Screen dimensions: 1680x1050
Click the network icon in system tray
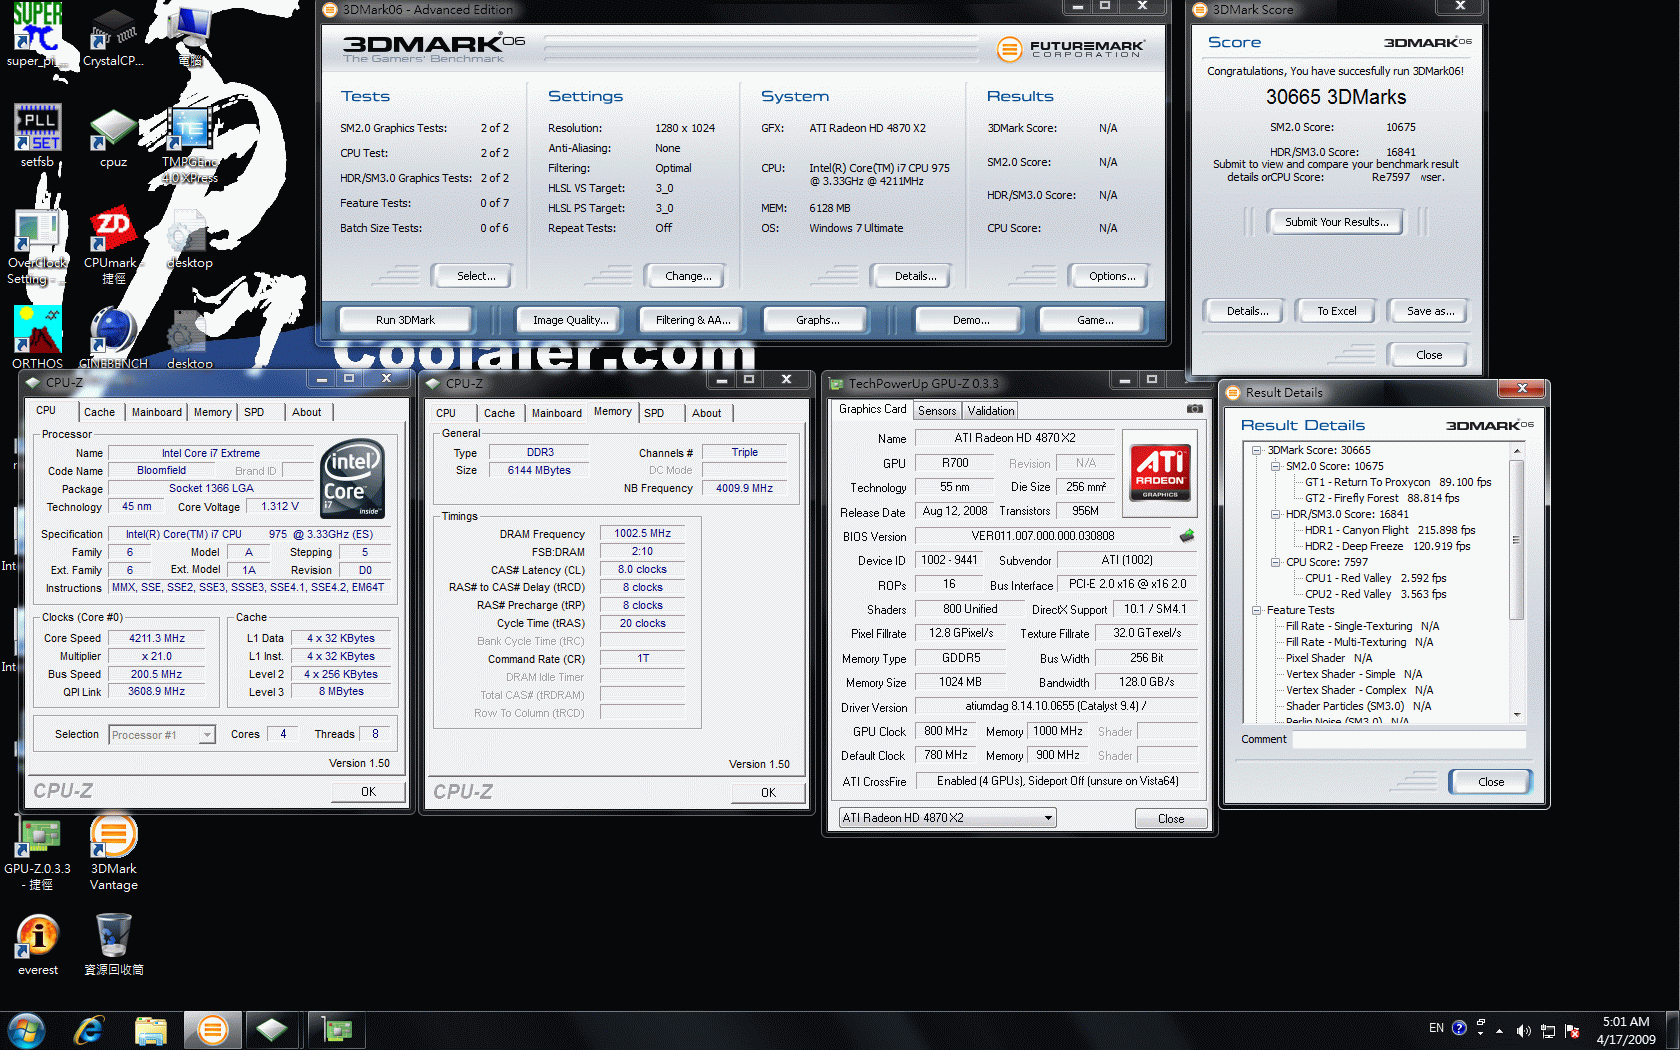click(x=1547, y=1031)
